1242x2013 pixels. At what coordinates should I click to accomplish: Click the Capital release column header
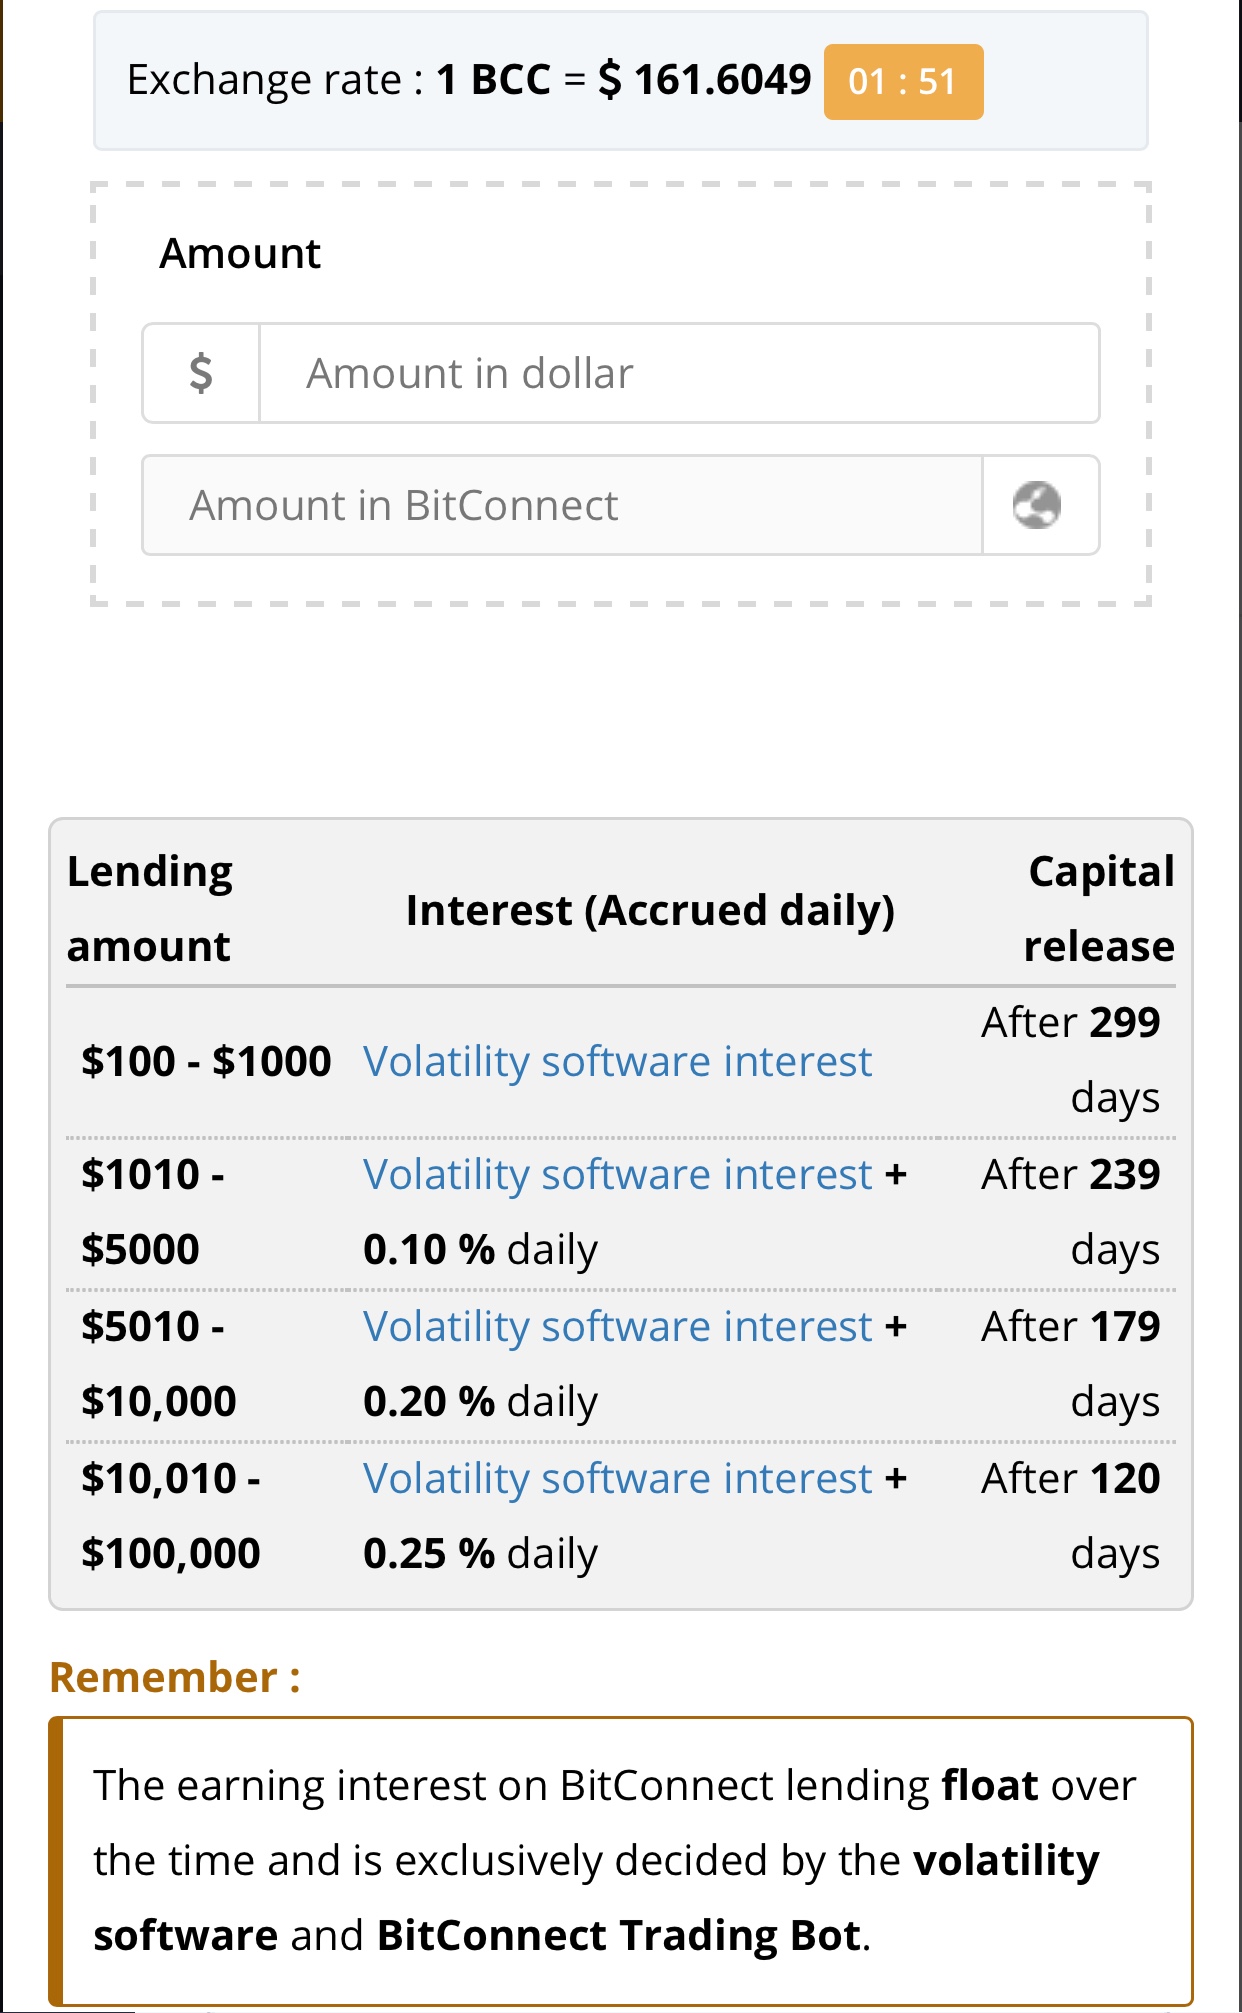1099,909
